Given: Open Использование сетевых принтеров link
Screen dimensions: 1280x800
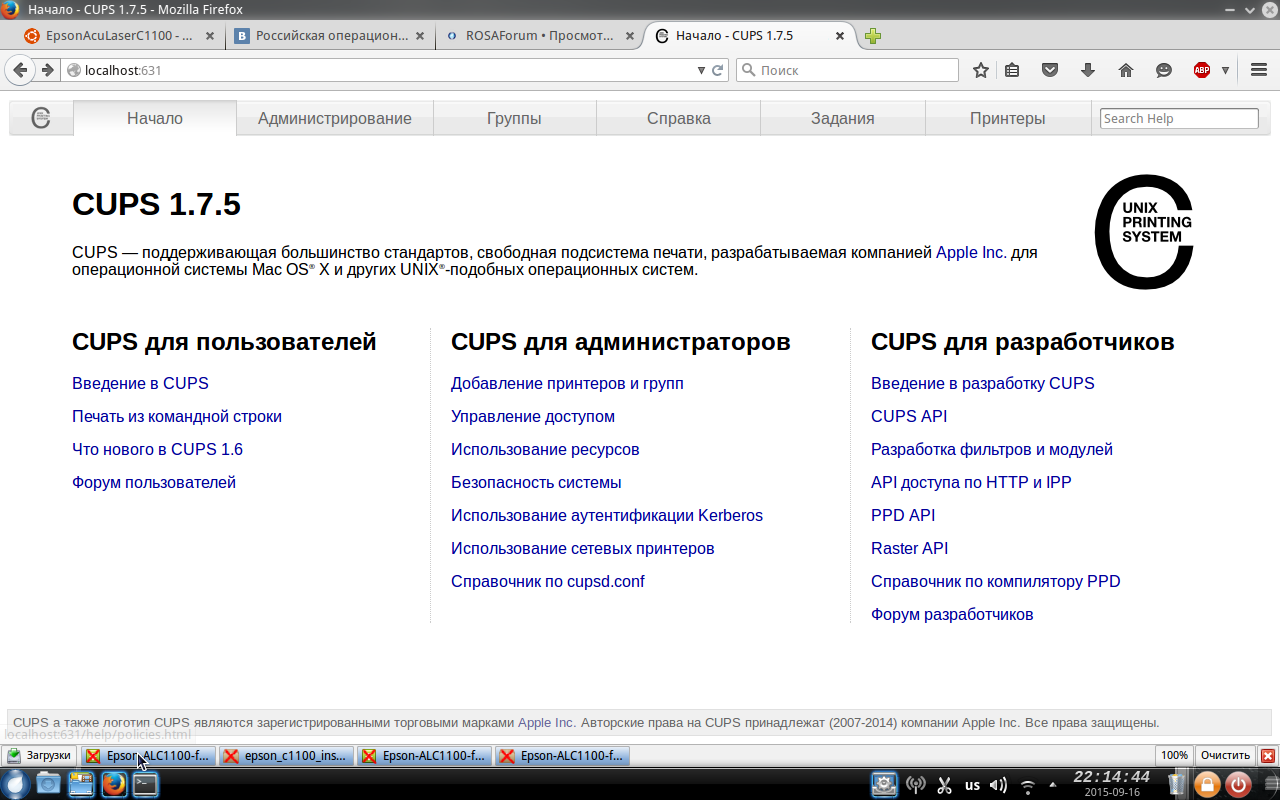Looking at the screenshot, I should pyautogui.click(x=583, y=548).
